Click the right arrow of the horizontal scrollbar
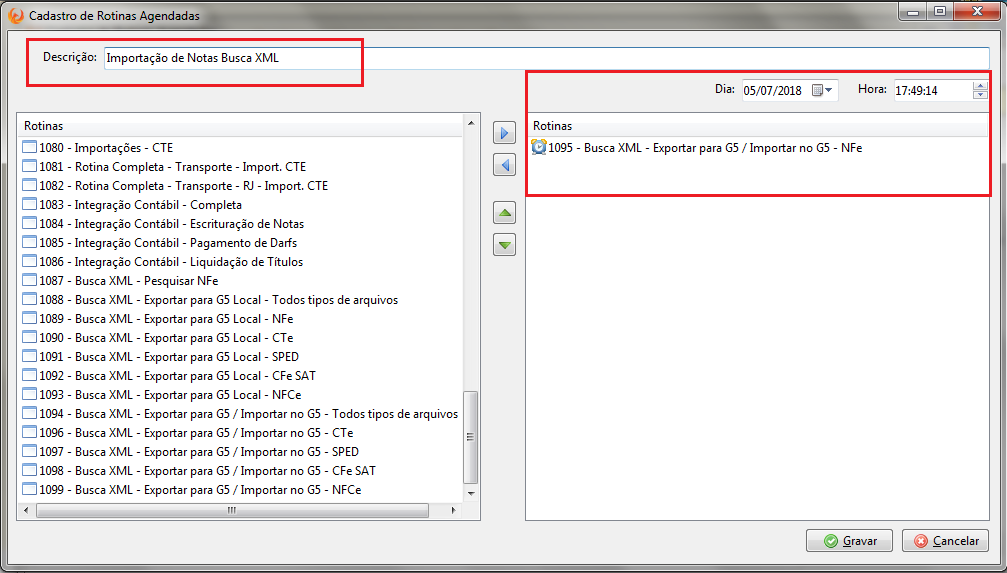This screenshot has height=573, width=1007. [453, 511]
